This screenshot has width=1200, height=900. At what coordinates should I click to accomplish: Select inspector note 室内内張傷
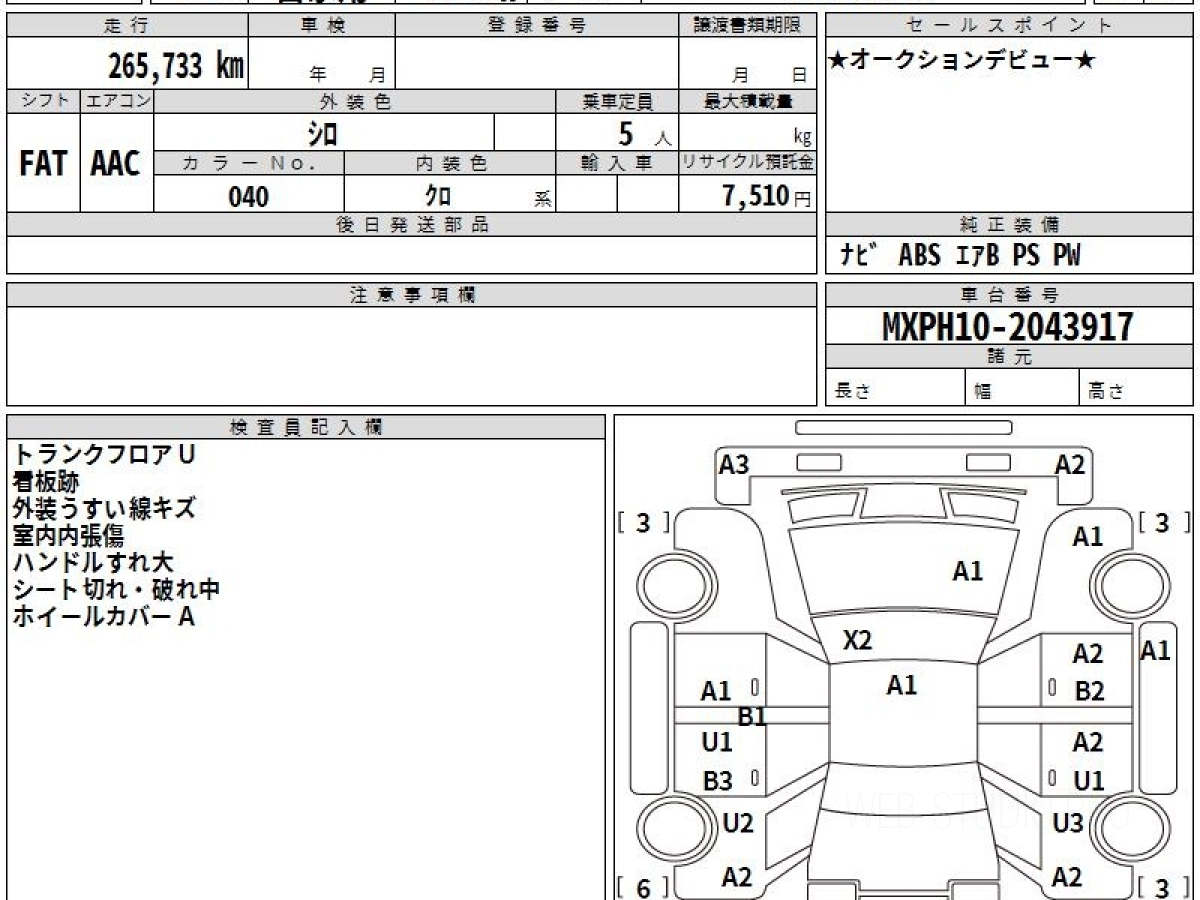[68, 536]
